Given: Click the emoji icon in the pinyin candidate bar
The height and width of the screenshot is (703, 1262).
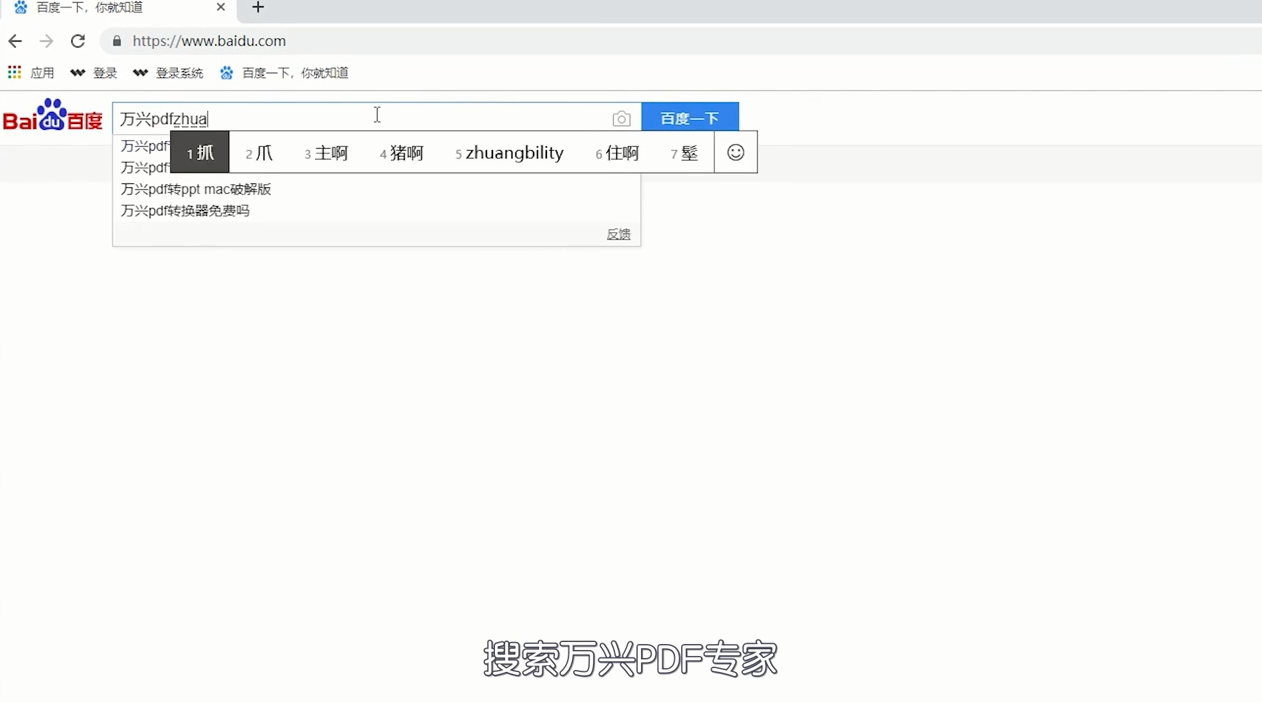Looking at the screenshot, I should click(x=735, y=152).
